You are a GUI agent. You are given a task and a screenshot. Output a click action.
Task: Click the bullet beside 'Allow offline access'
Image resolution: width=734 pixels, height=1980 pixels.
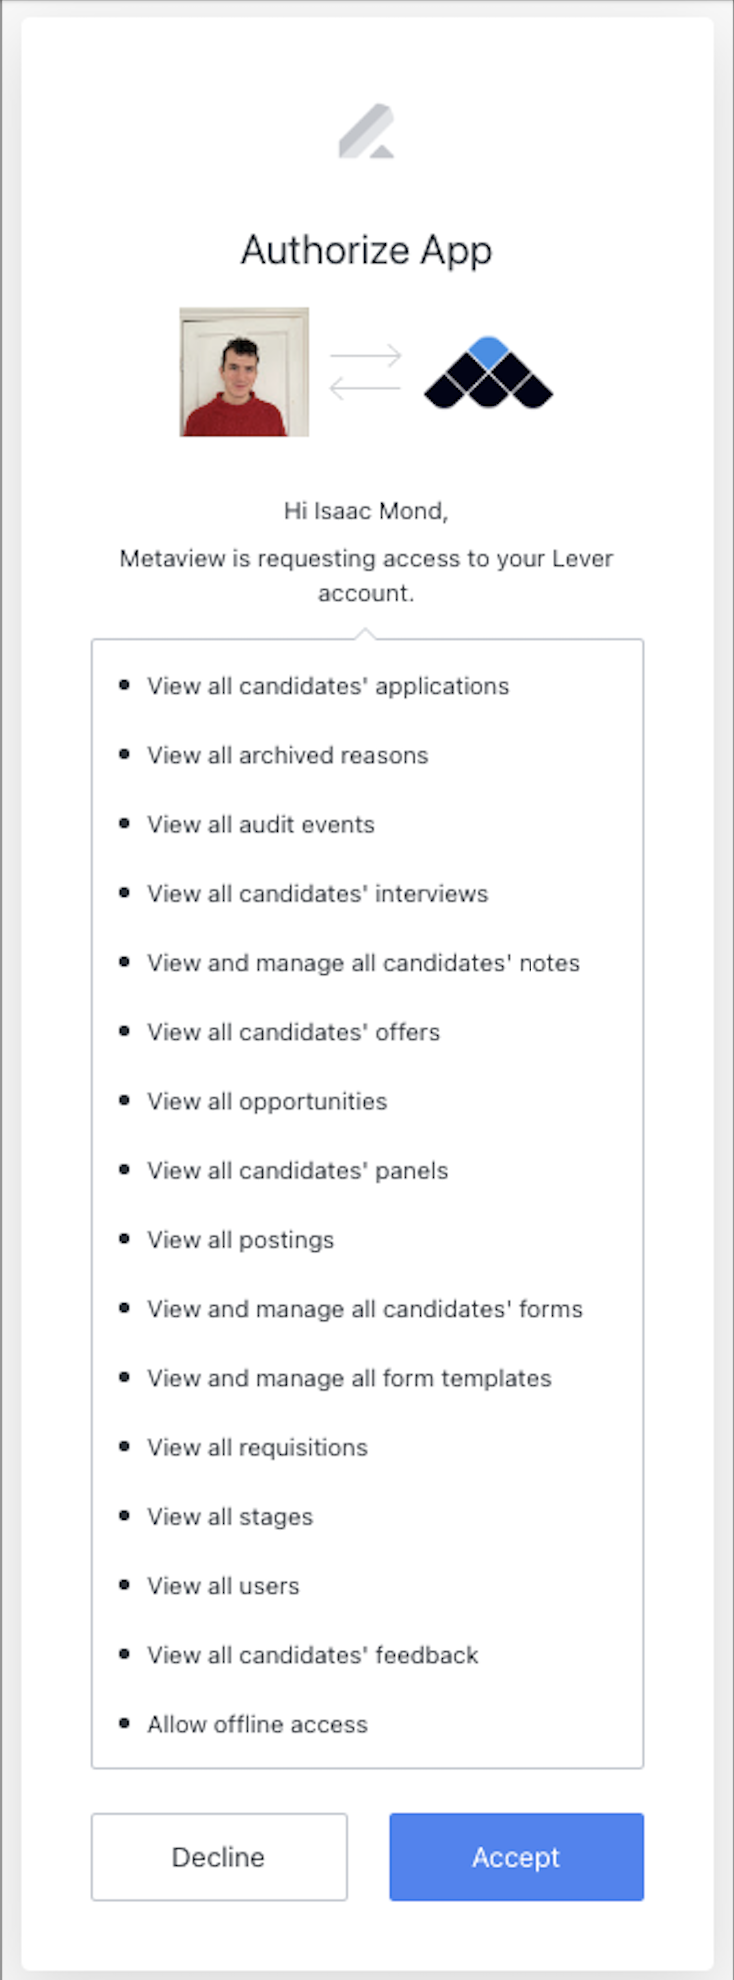coord(124,1723)
